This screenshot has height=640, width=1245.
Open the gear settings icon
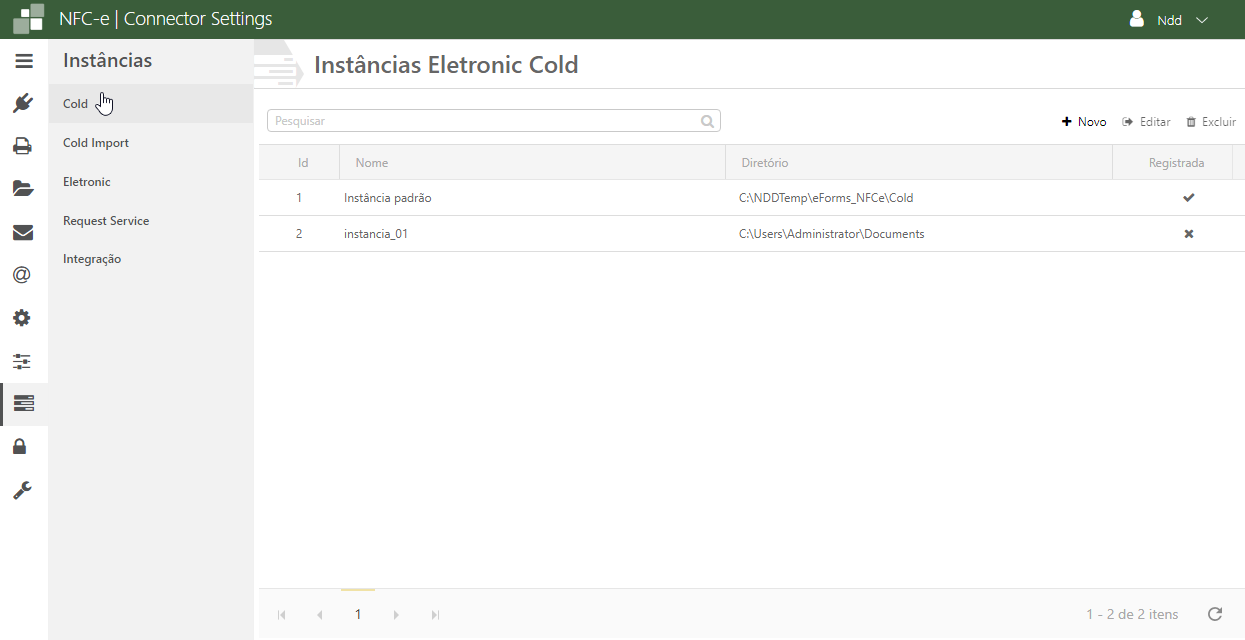pyautogui.click(x=22, y=318)
